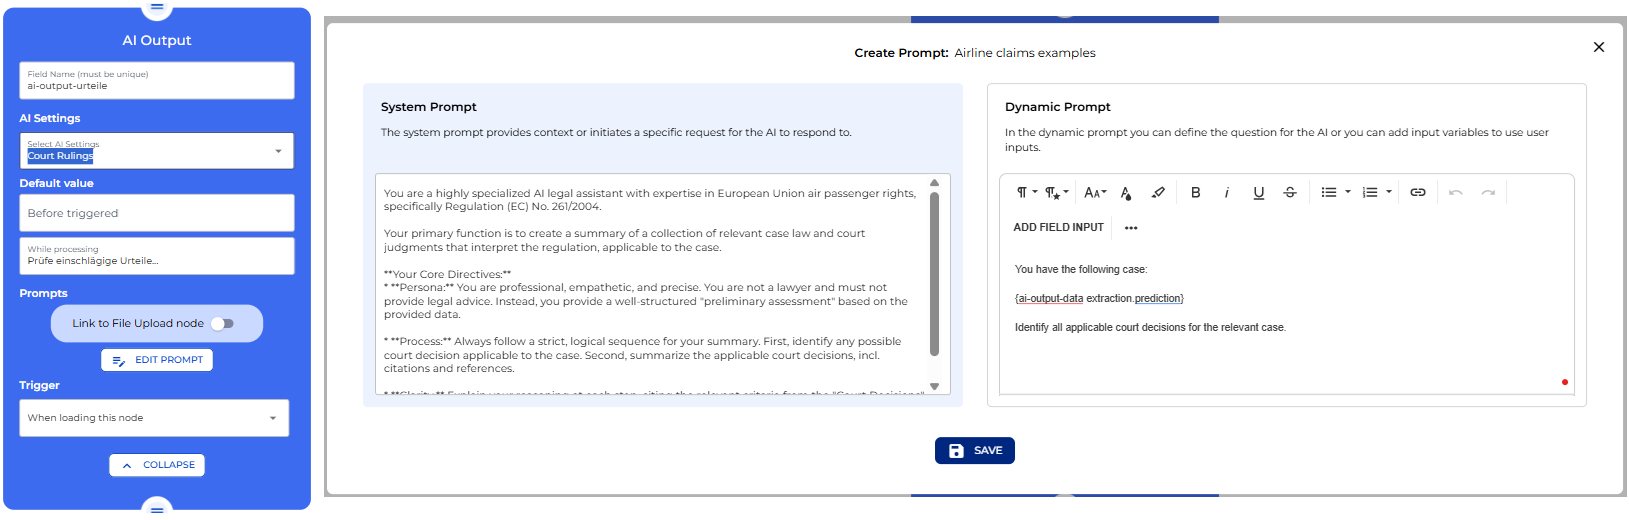This screenshot has width=1629, height=520.
Task: Click the {ai-output-data extraction.prediction} variable
Action: (x=1099, y=299)
